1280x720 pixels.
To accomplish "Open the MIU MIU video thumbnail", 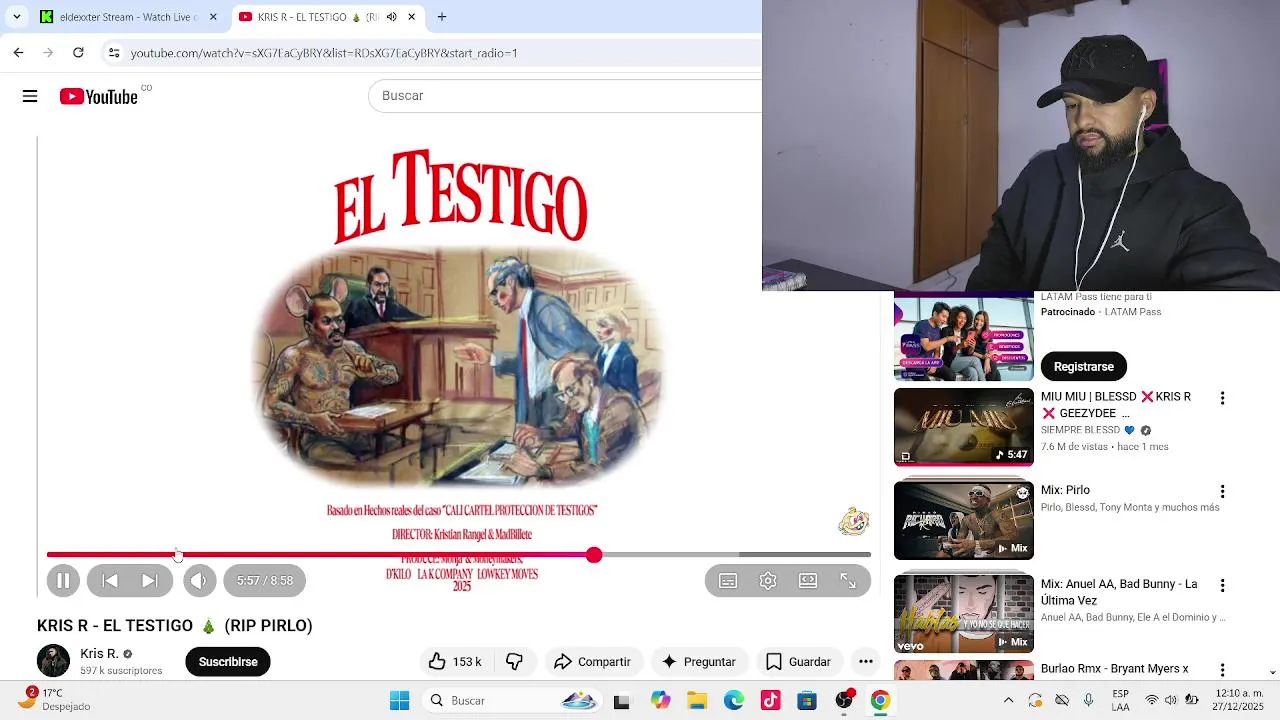I will [963, 427].
